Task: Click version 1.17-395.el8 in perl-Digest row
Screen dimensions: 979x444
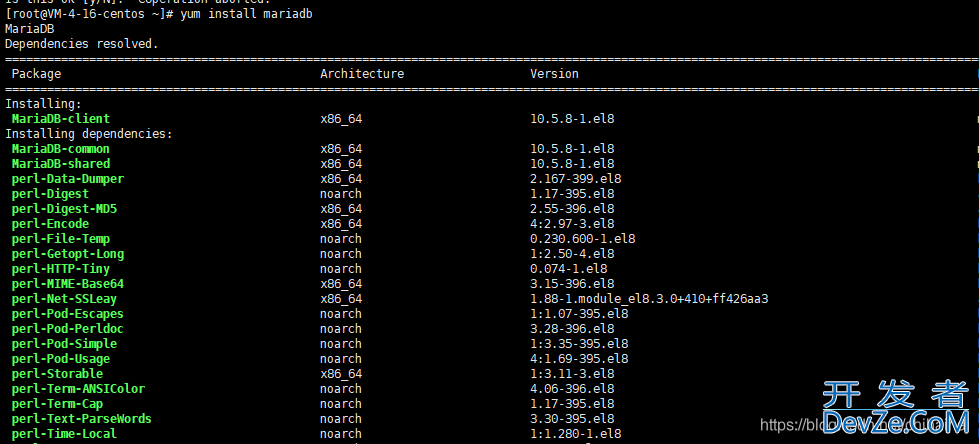Action: (x=573, y=194)
